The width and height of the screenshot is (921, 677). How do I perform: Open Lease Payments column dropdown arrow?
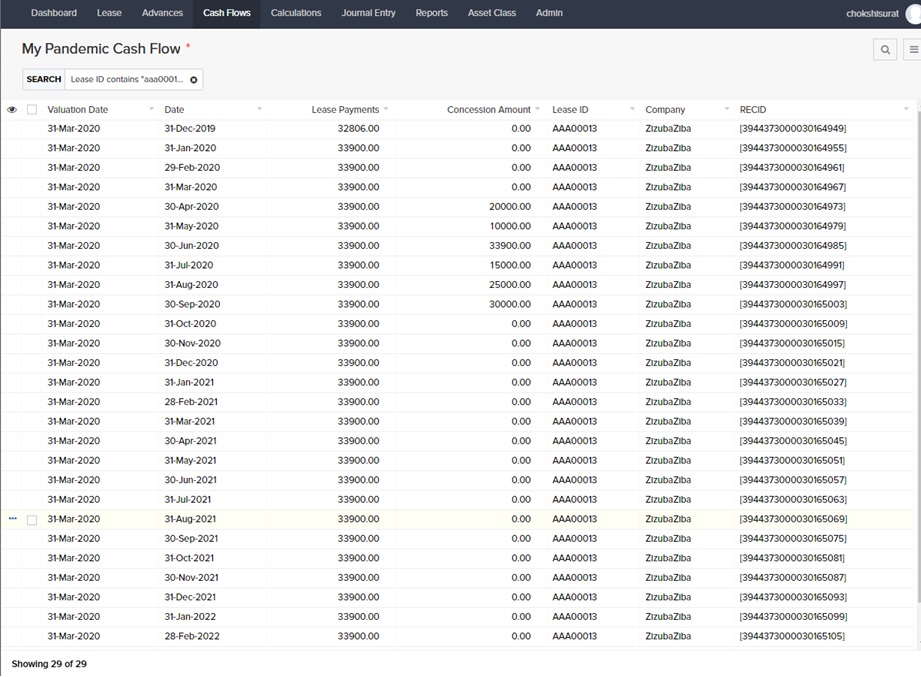pos(386,109)
